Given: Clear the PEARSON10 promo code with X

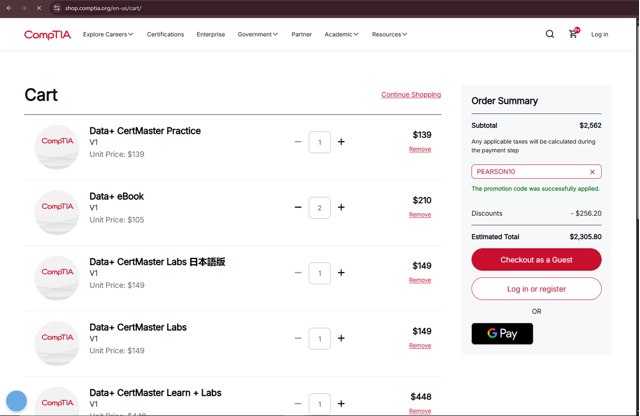Looking at the screenshot, I should pyautogui.click(x=592, y=172).
